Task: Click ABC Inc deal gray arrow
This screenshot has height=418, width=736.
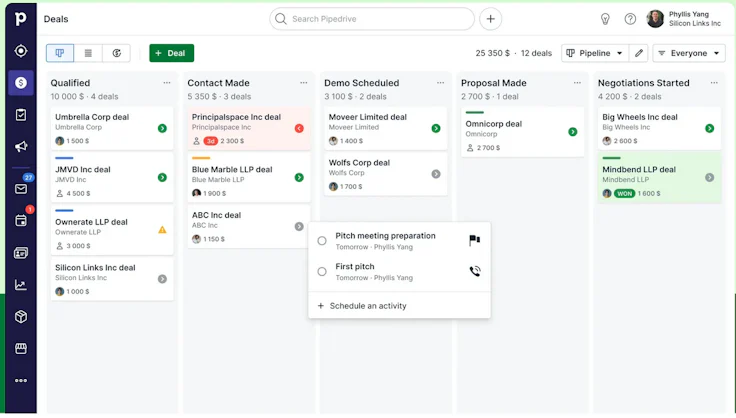Action: click(299, 227)
